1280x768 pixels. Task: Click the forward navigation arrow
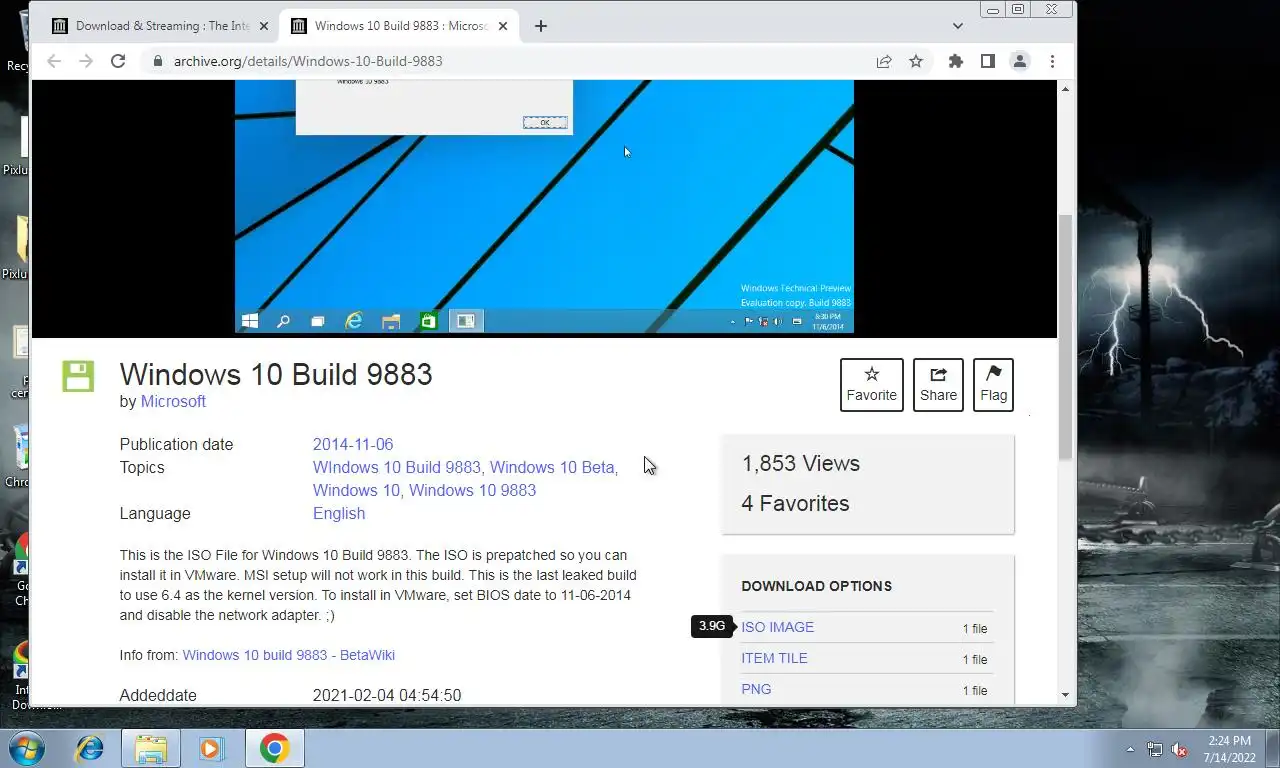[86, 61]
